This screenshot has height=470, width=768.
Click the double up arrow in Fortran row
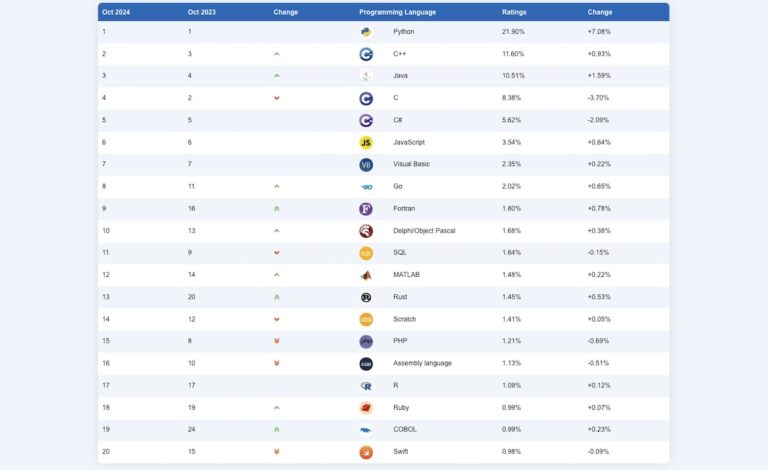point(277,209)
